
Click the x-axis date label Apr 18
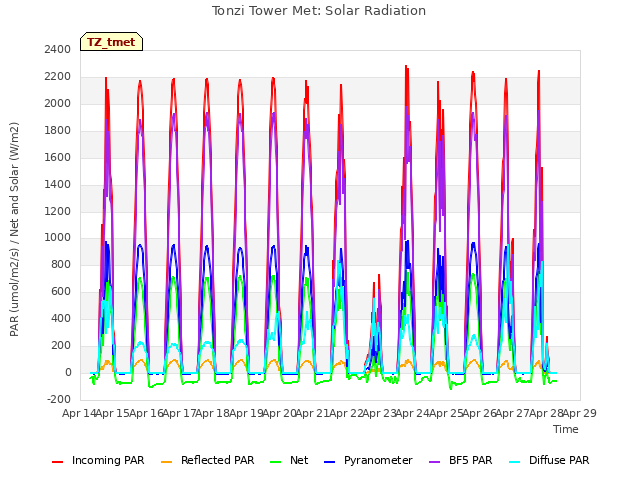tap(213, 413)
